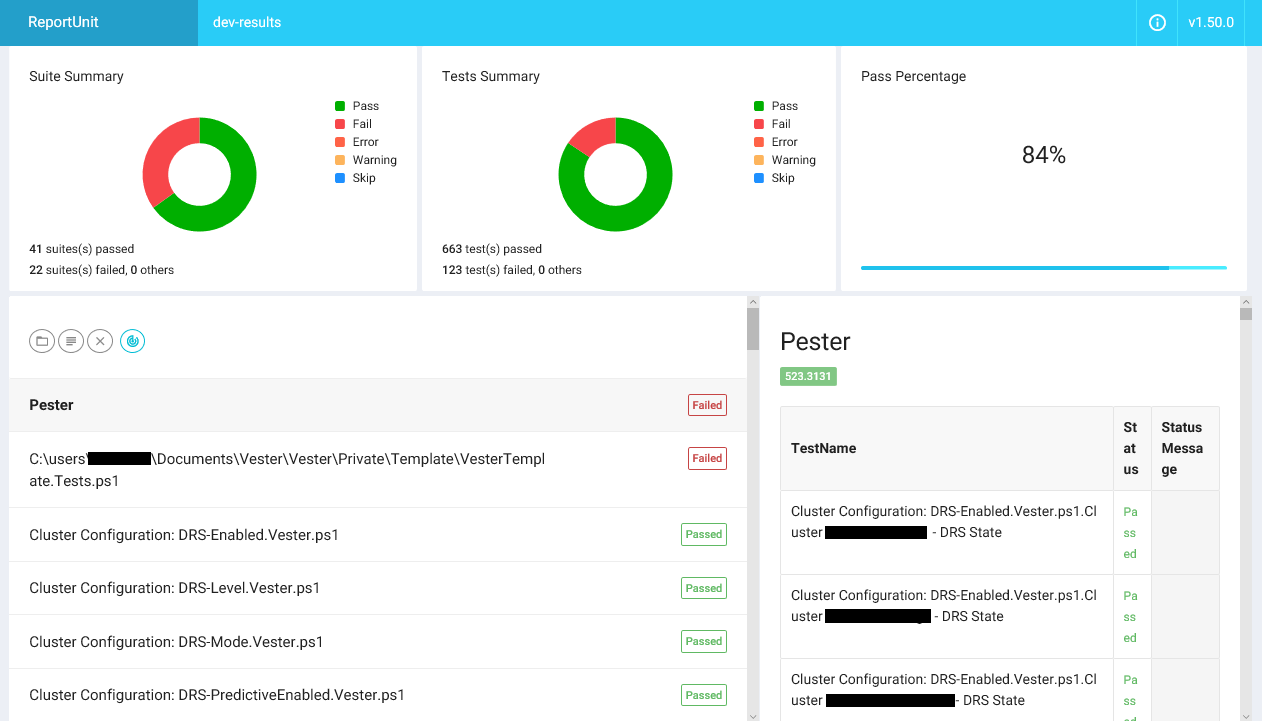Click the Error swatch in Tests Summary legend
This screenshot has width=1262, height=721.
[x=759, y=142]
